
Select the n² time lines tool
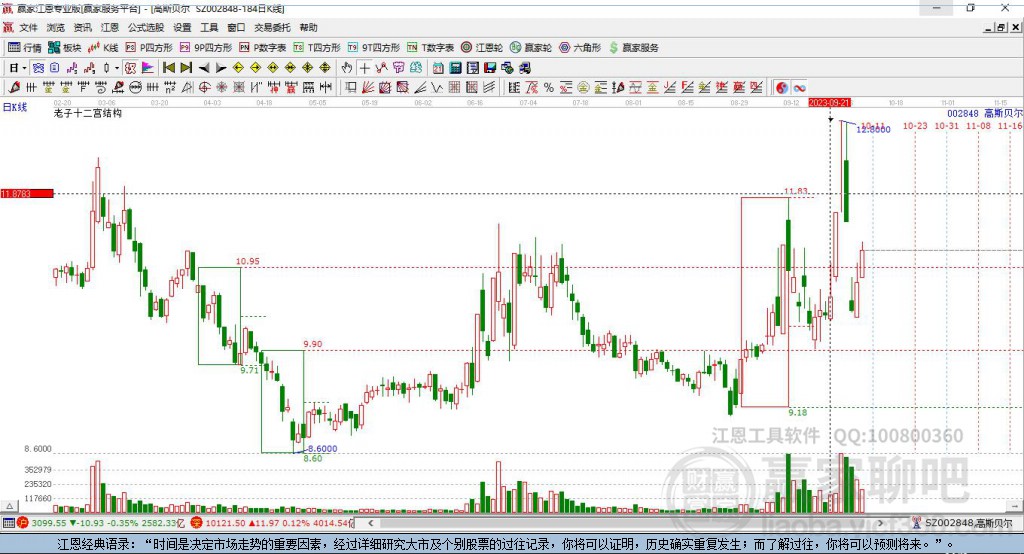click(170, 88)
